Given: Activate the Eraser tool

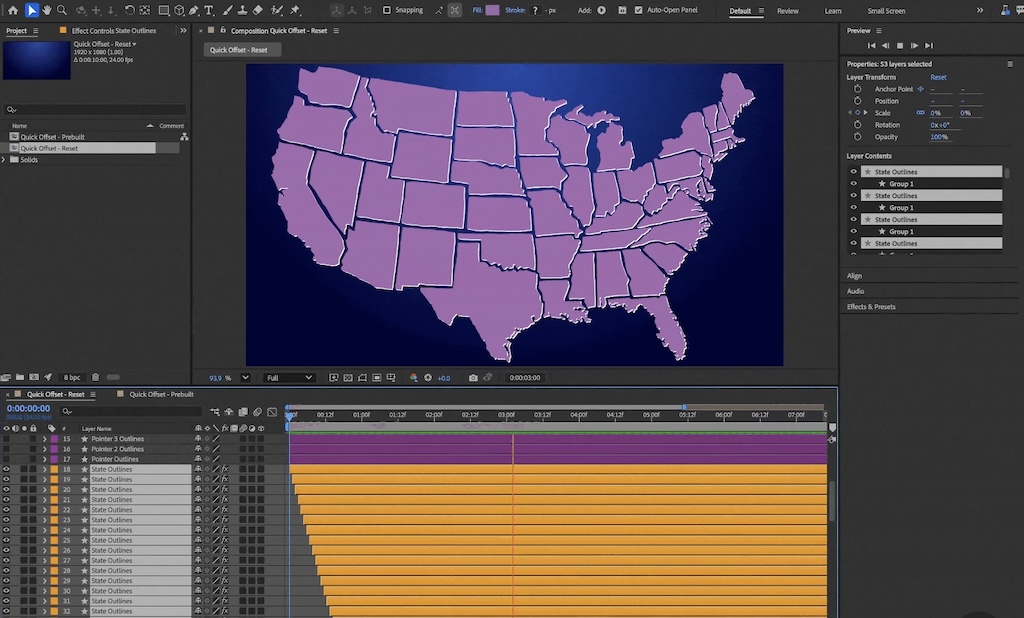Looking at the screenshot, I should (258, 10).
